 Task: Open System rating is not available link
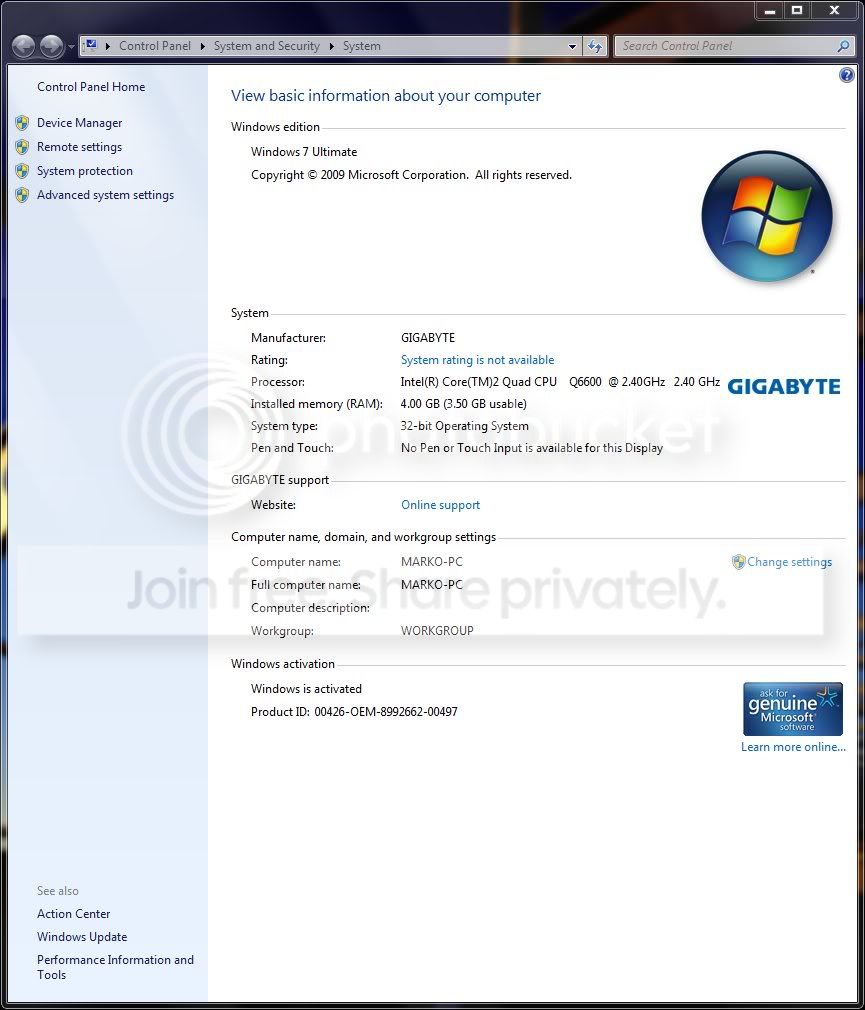pos(477,360)
